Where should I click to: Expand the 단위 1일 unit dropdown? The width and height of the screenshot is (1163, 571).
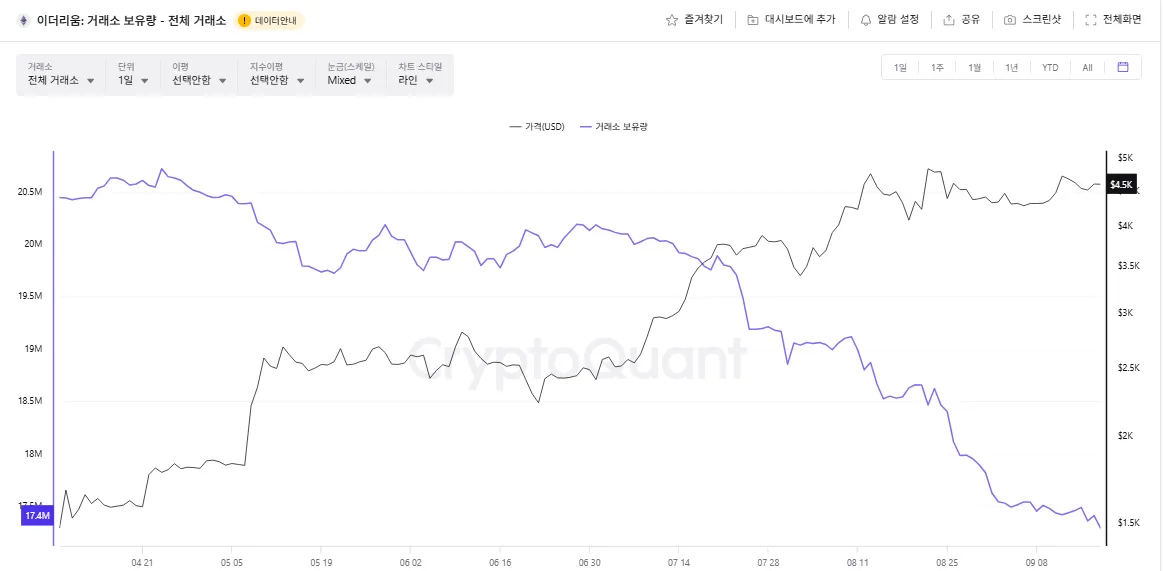coord(133,80)
